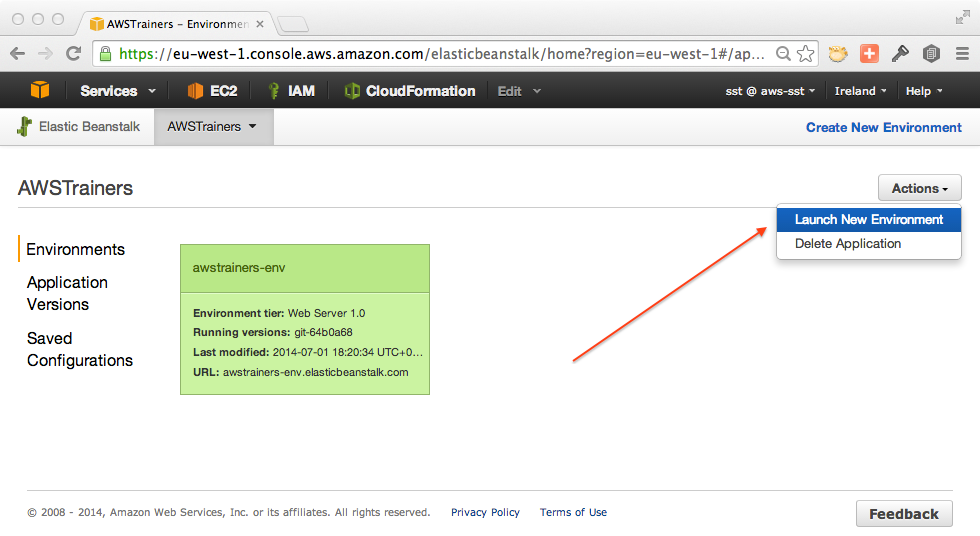This screenshot has width=980, height=536.
Task: Expand the Edit shortcuts dropdown
Action: (519, 91)
